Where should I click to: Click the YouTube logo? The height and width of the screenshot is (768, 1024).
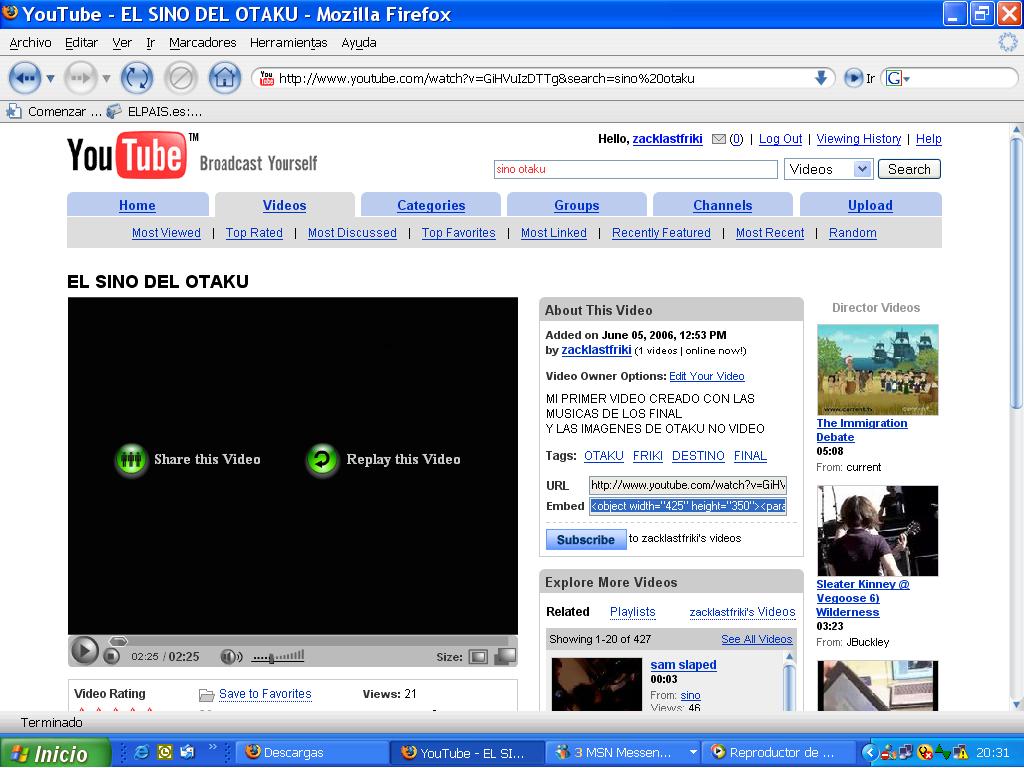[x=128, y=155]
